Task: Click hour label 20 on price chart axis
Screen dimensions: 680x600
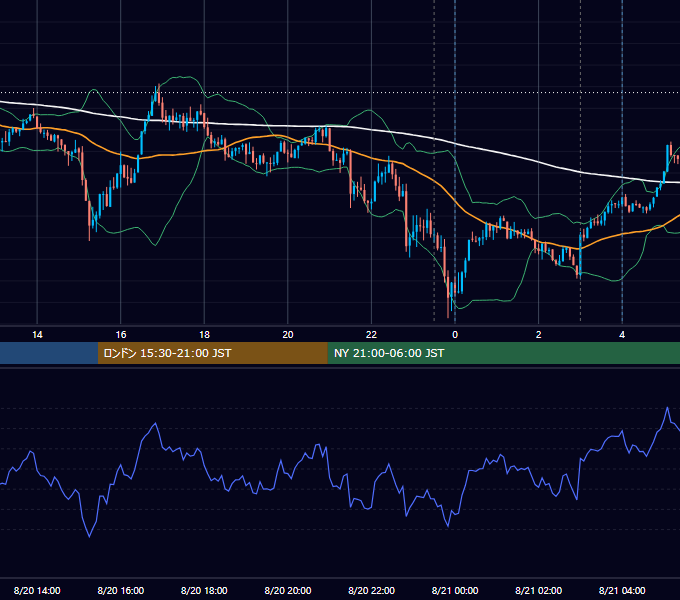Action: click(x=288, y=335)
